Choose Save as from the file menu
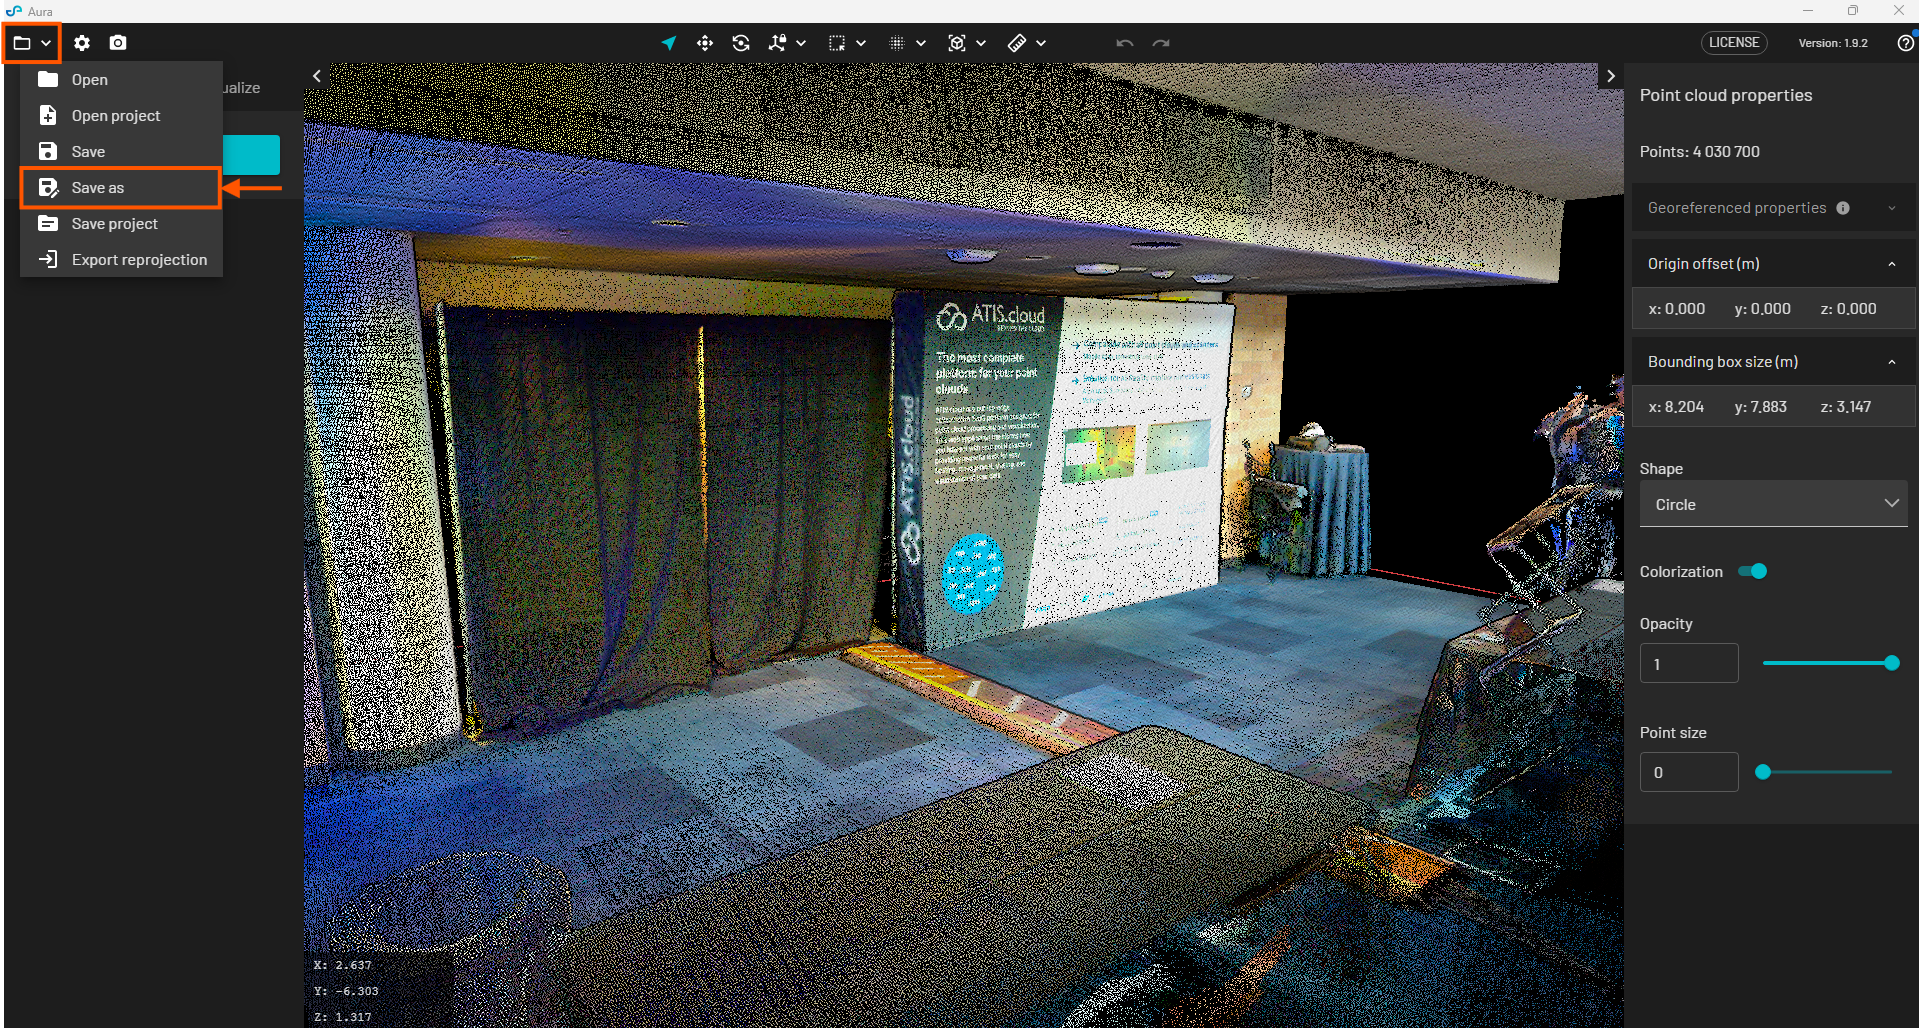 [98, 188]
